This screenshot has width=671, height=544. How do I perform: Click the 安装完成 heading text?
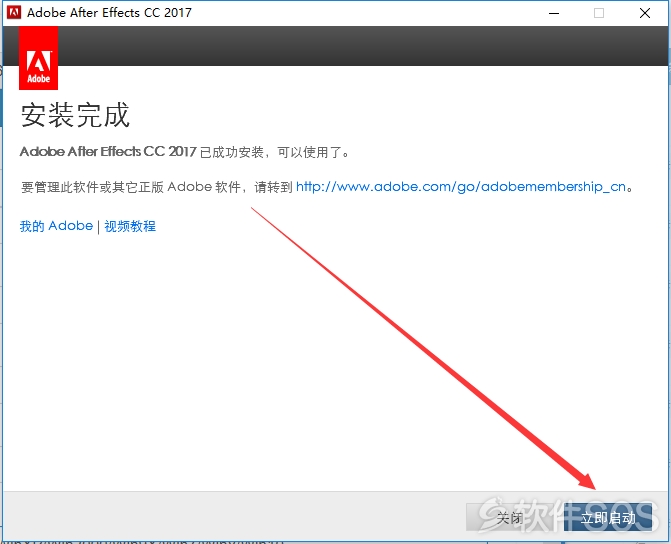[x=75, y=115]
